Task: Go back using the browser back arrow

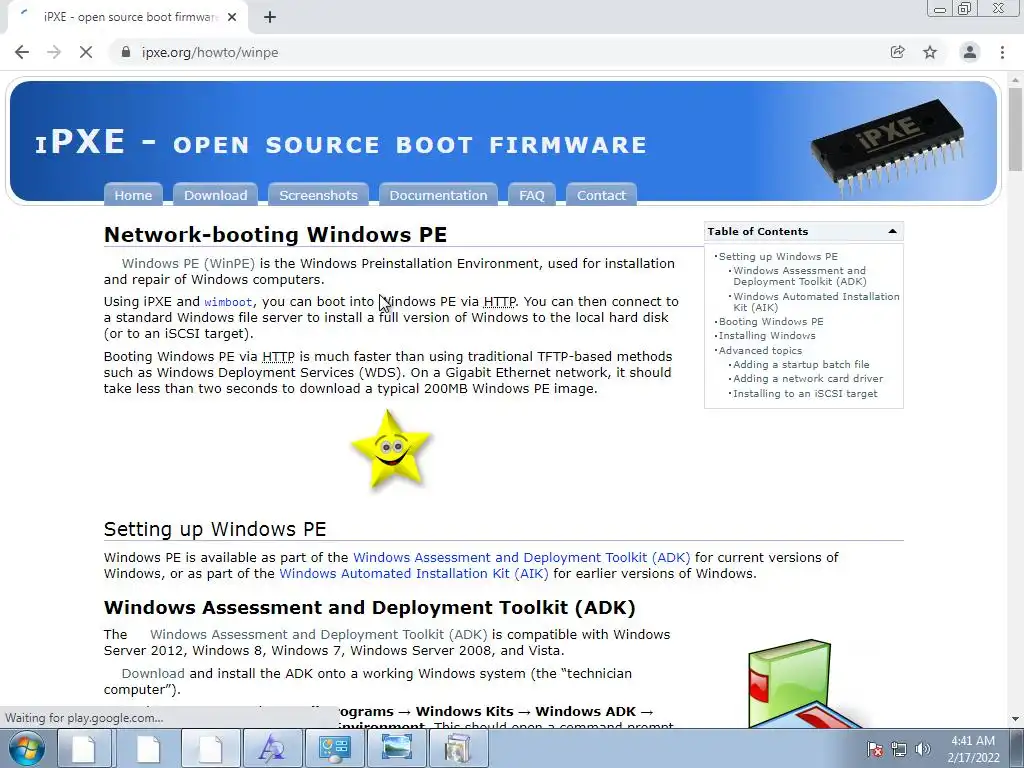Action: (x=22, y=52)
